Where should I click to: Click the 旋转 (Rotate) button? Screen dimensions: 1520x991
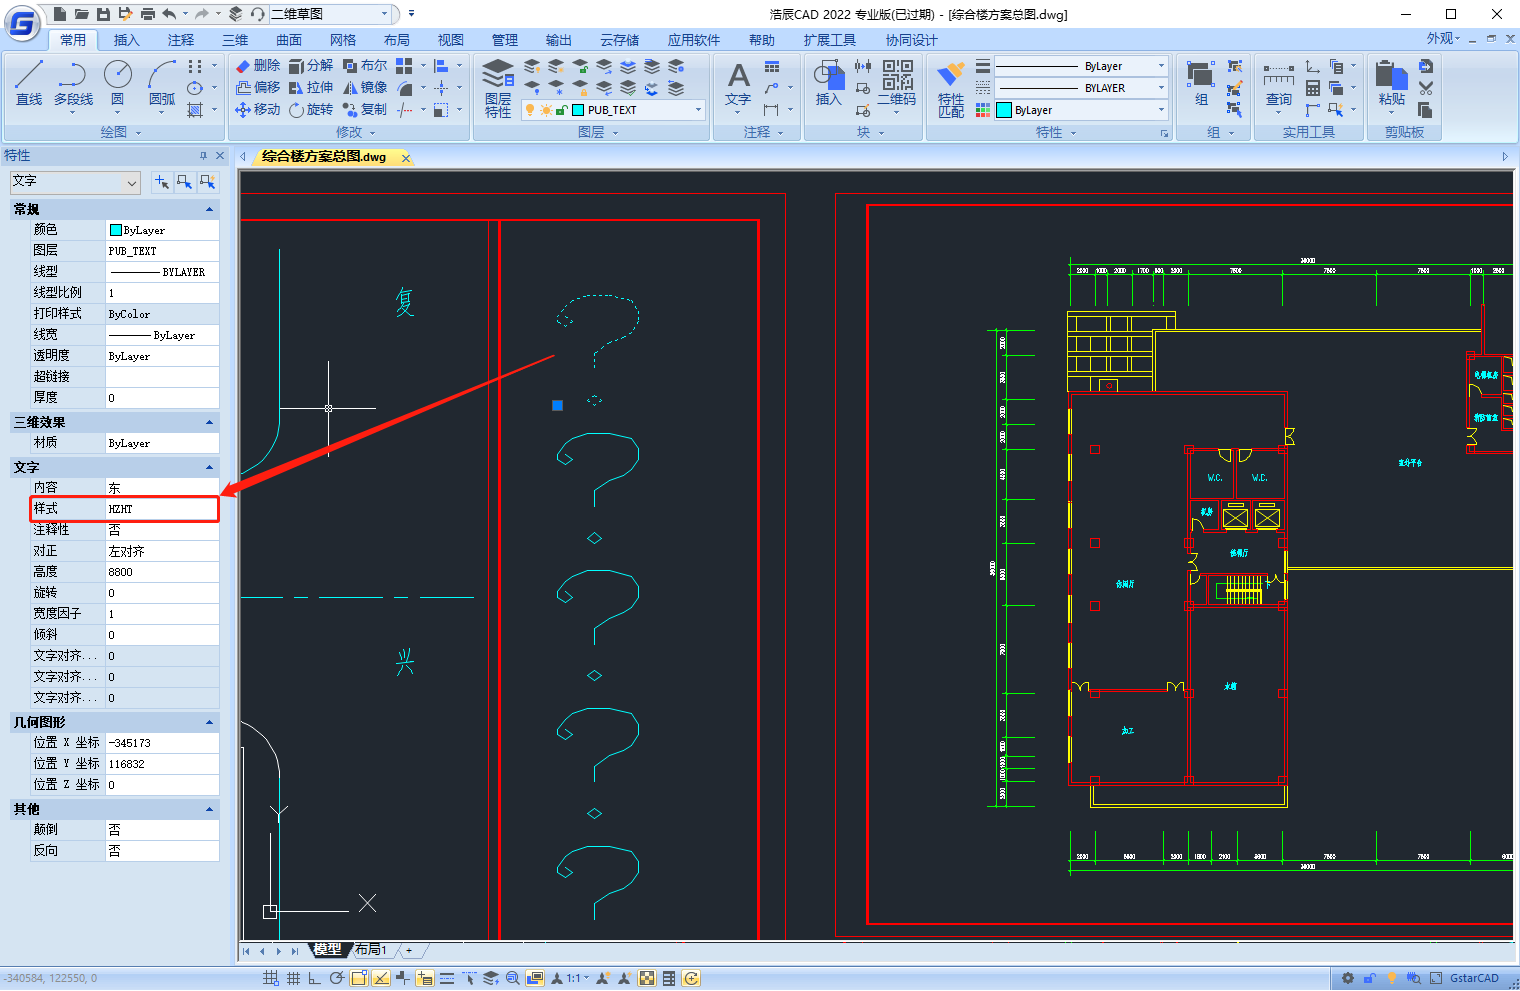(x=311, y=109)
